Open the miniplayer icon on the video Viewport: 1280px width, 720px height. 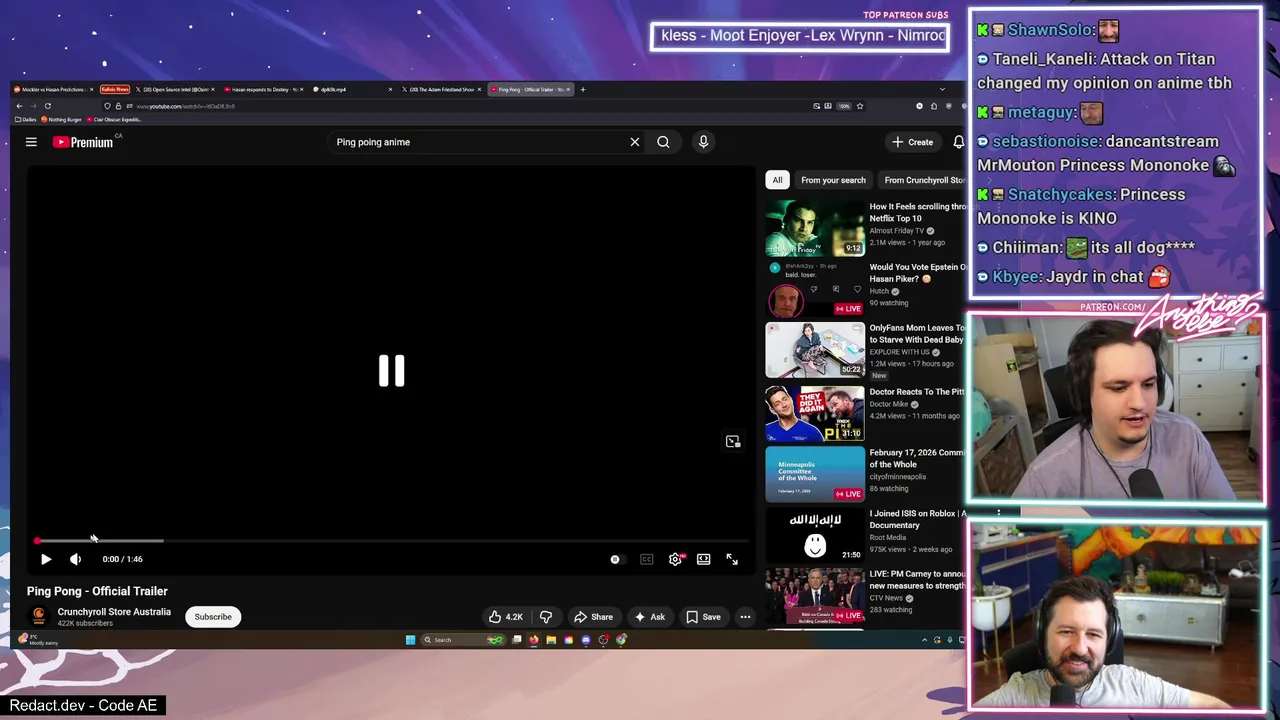click(733, 441)
